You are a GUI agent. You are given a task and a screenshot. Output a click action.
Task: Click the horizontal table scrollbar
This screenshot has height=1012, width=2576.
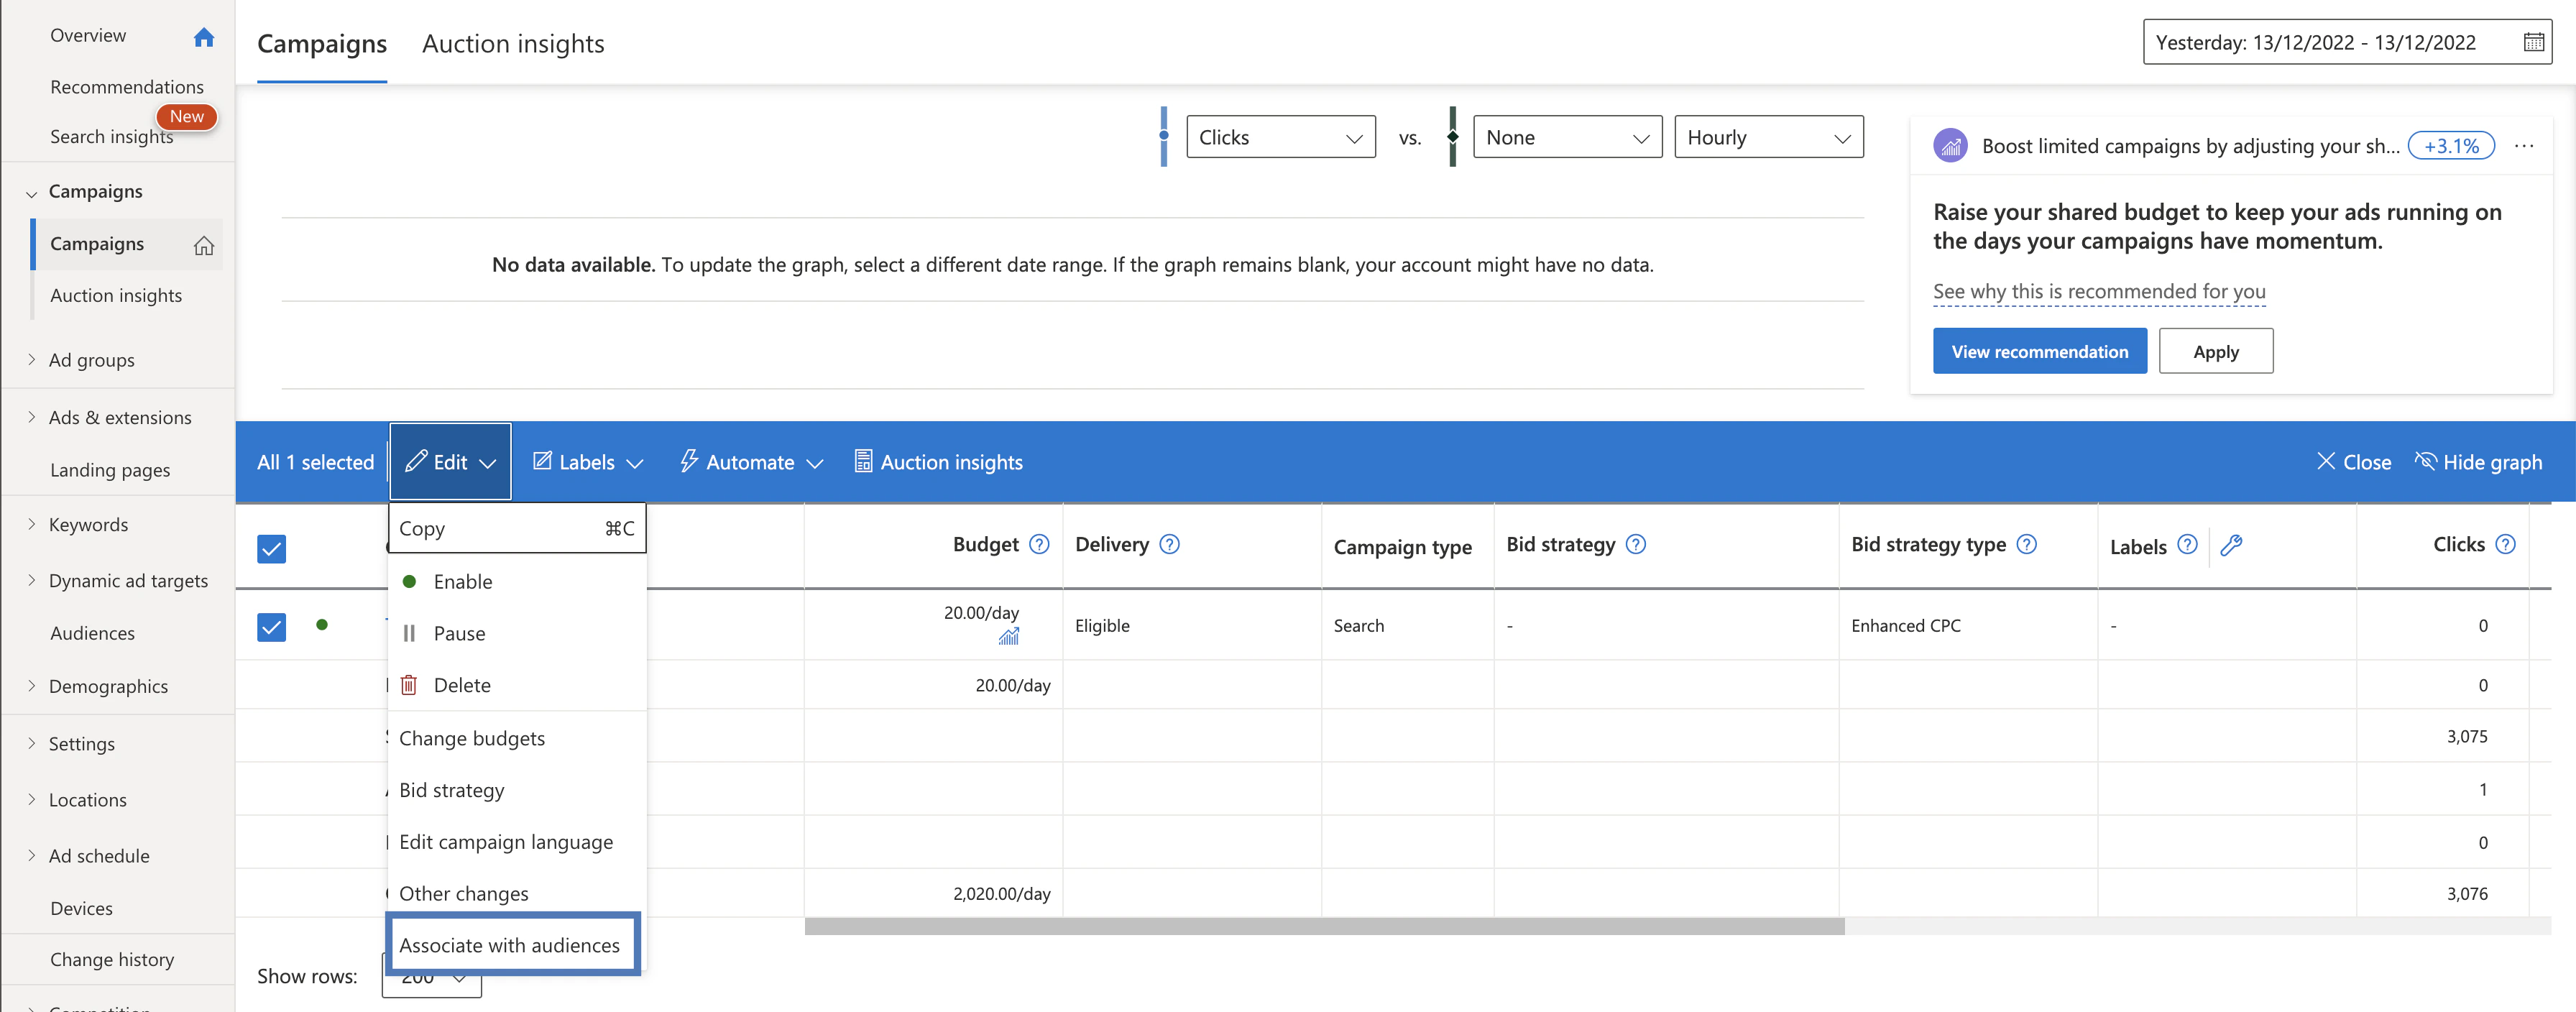coord(1324,927)
